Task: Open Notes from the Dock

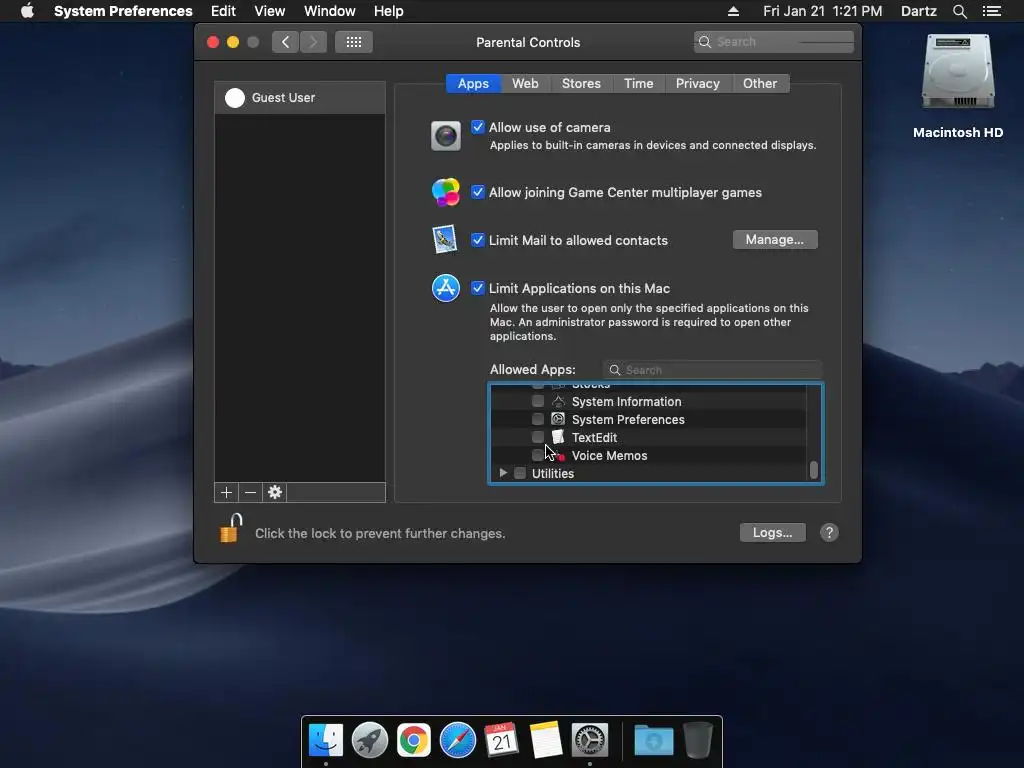Action: coord(545,741)
